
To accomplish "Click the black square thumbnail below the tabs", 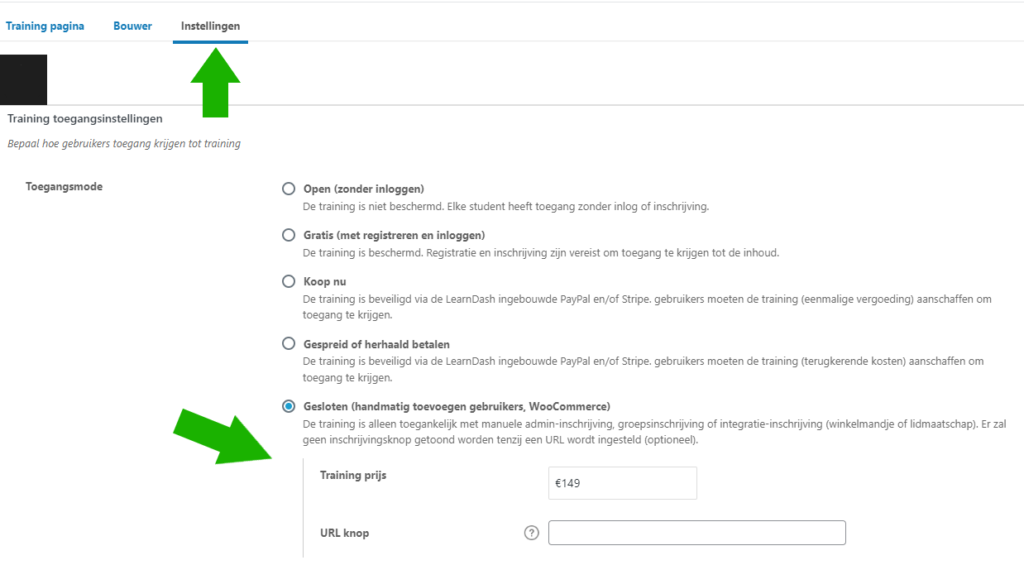I will pos(24,80).
